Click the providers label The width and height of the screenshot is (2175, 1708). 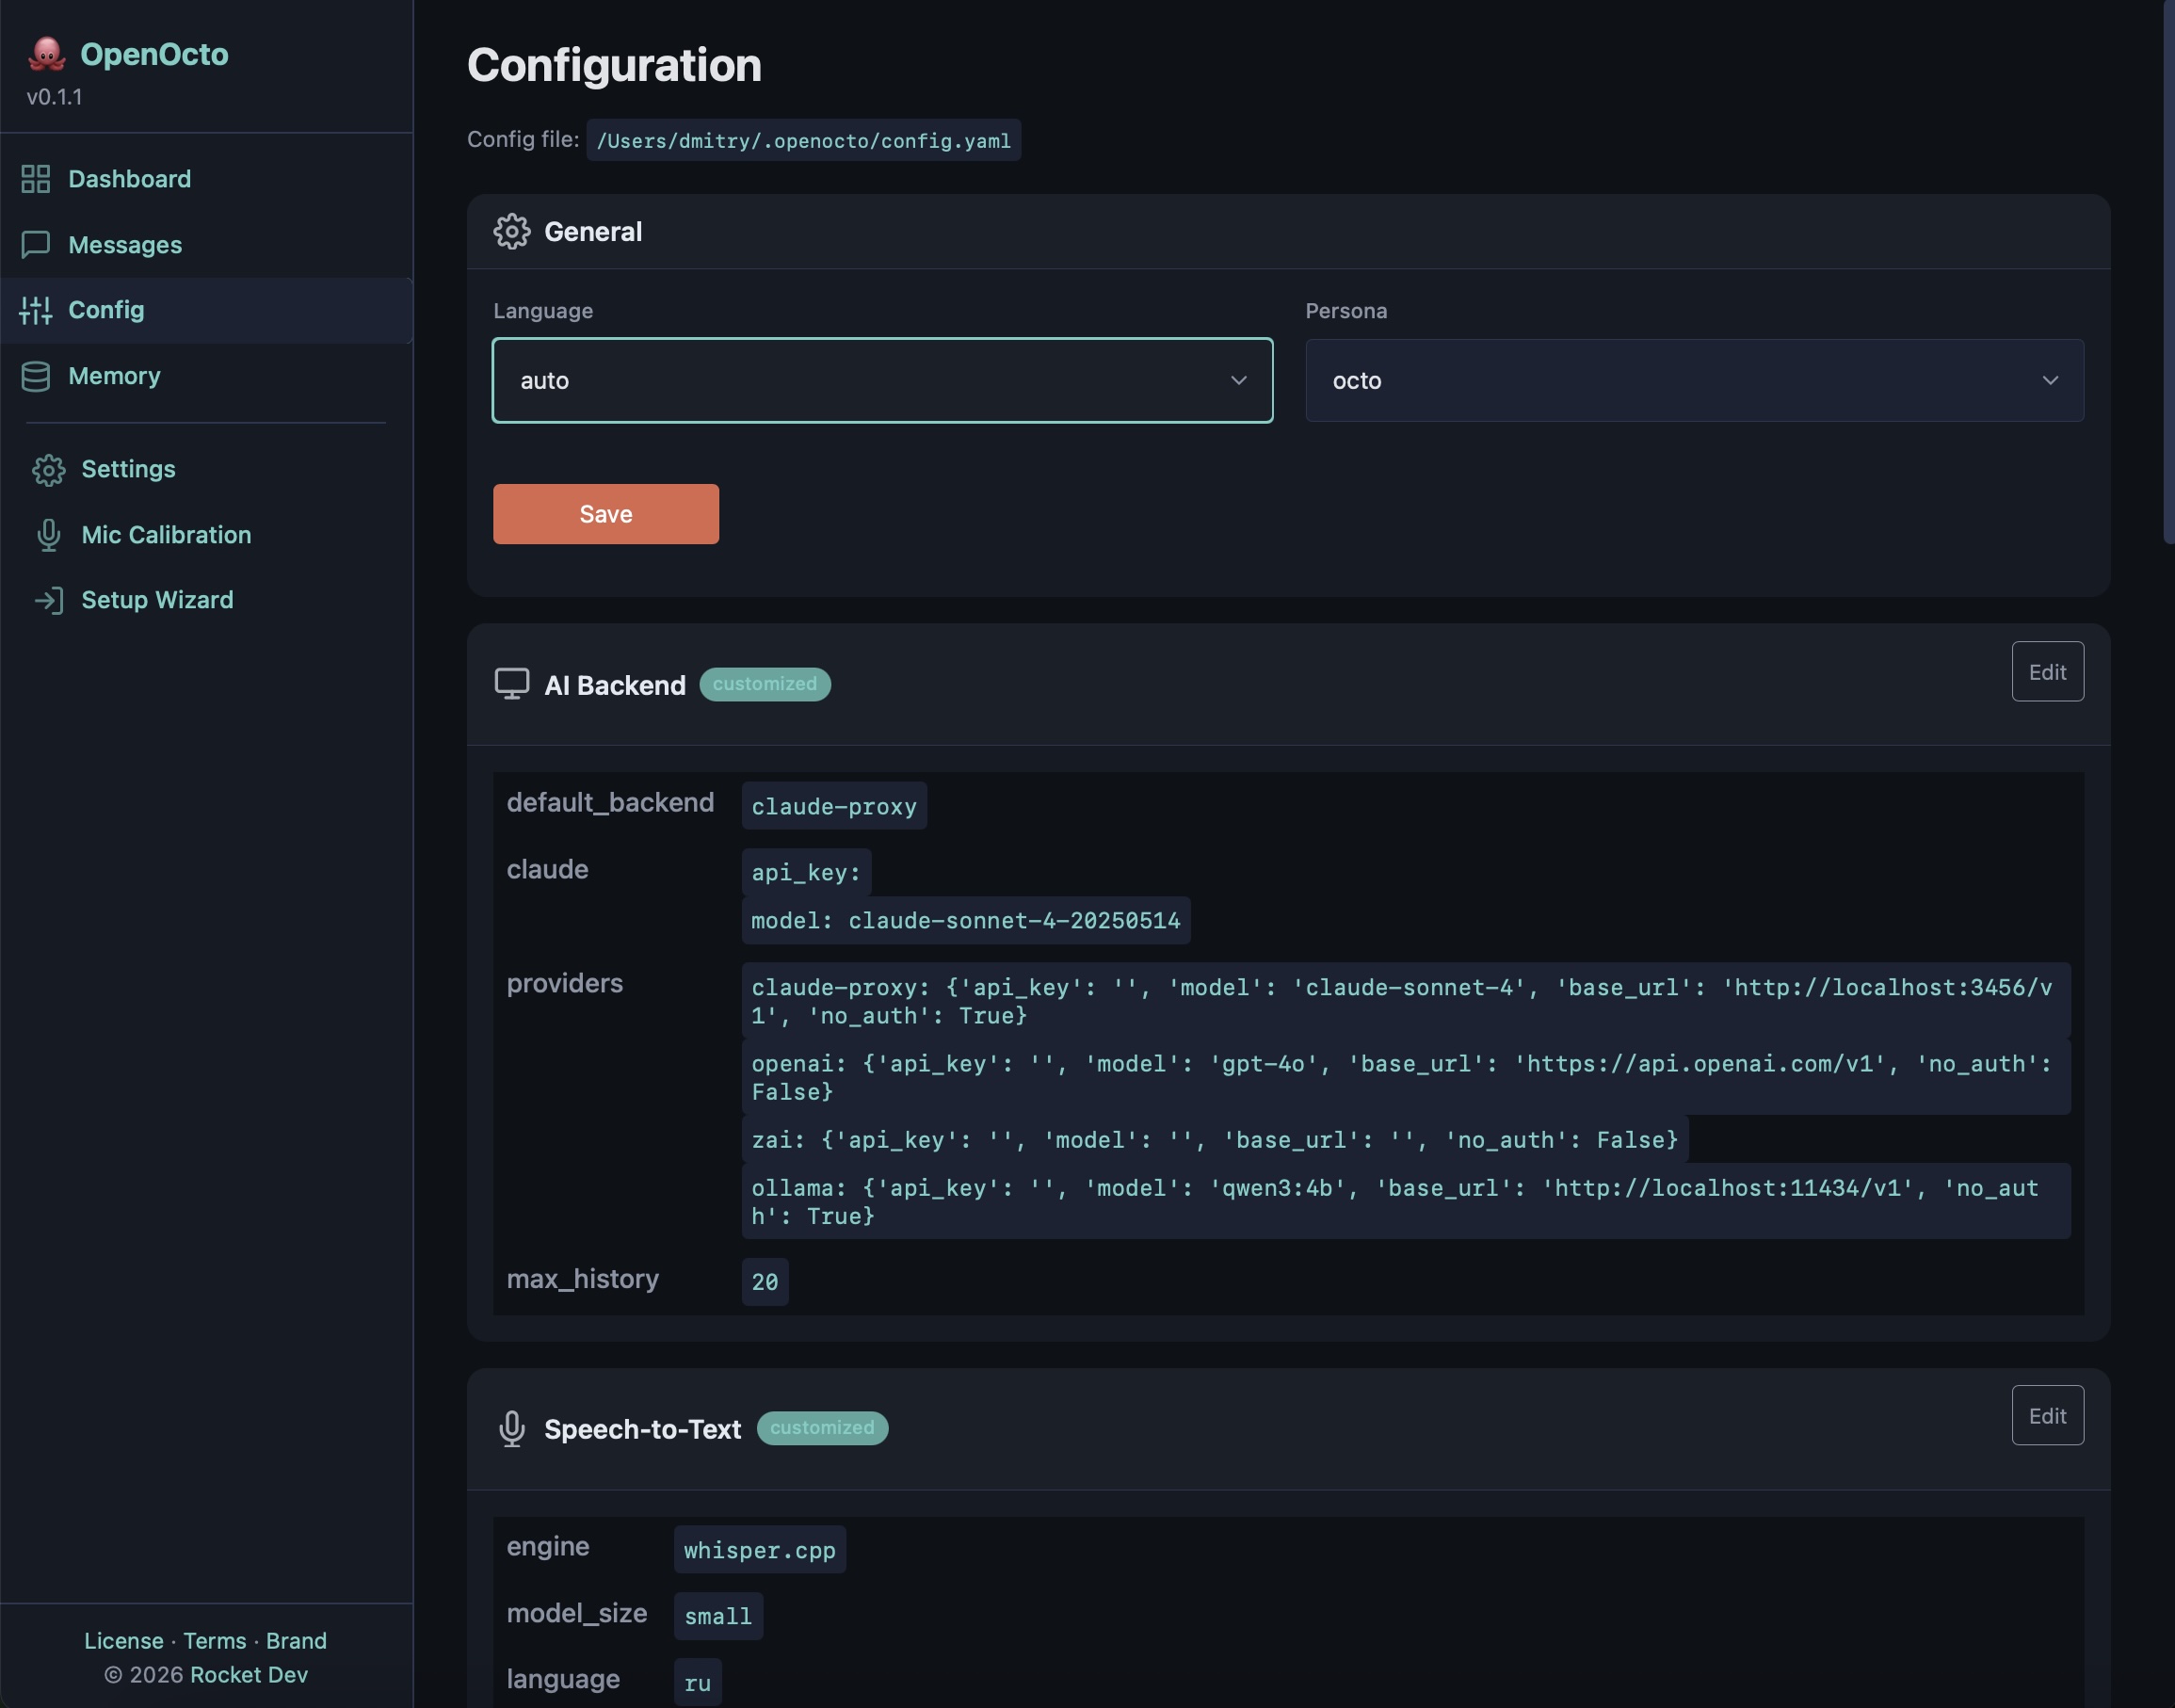coord(565,984)
